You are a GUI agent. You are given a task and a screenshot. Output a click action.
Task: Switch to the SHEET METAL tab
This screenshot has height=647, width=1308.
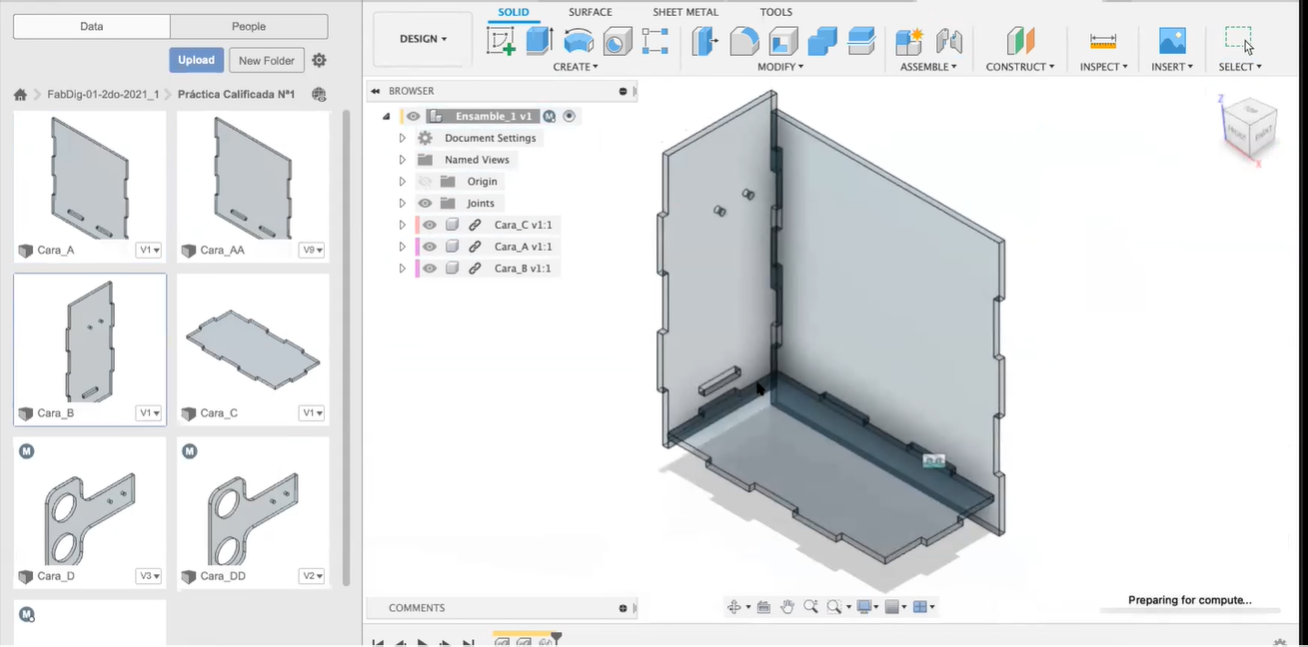686,12
